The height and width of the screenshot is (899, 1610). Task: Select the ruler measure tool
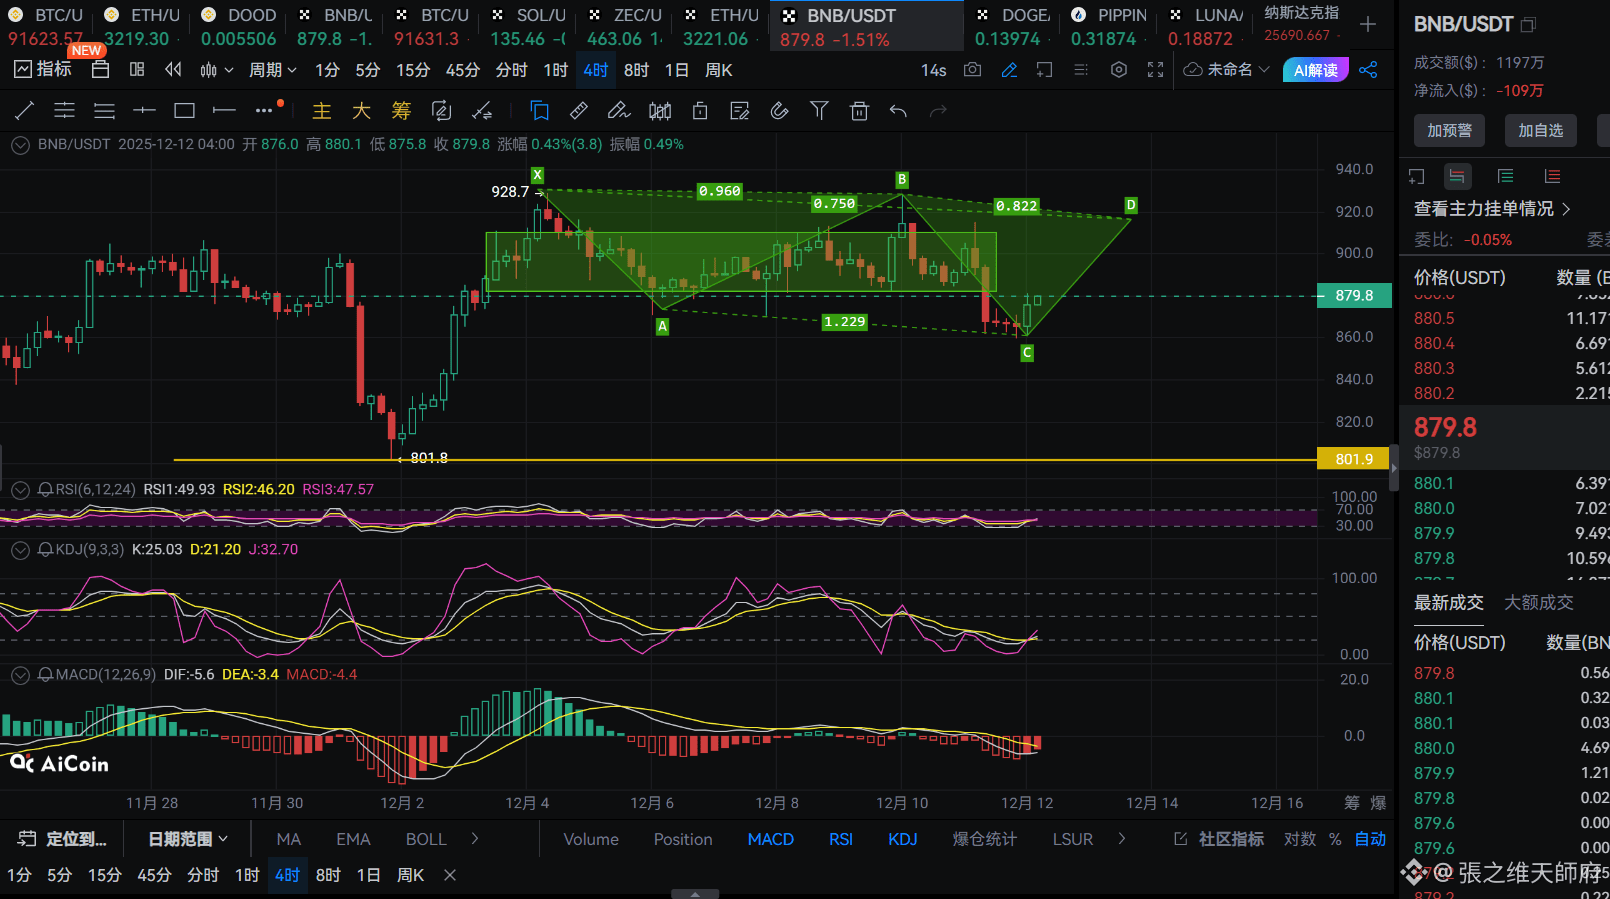pyautogui.click(x=579, y=111)
